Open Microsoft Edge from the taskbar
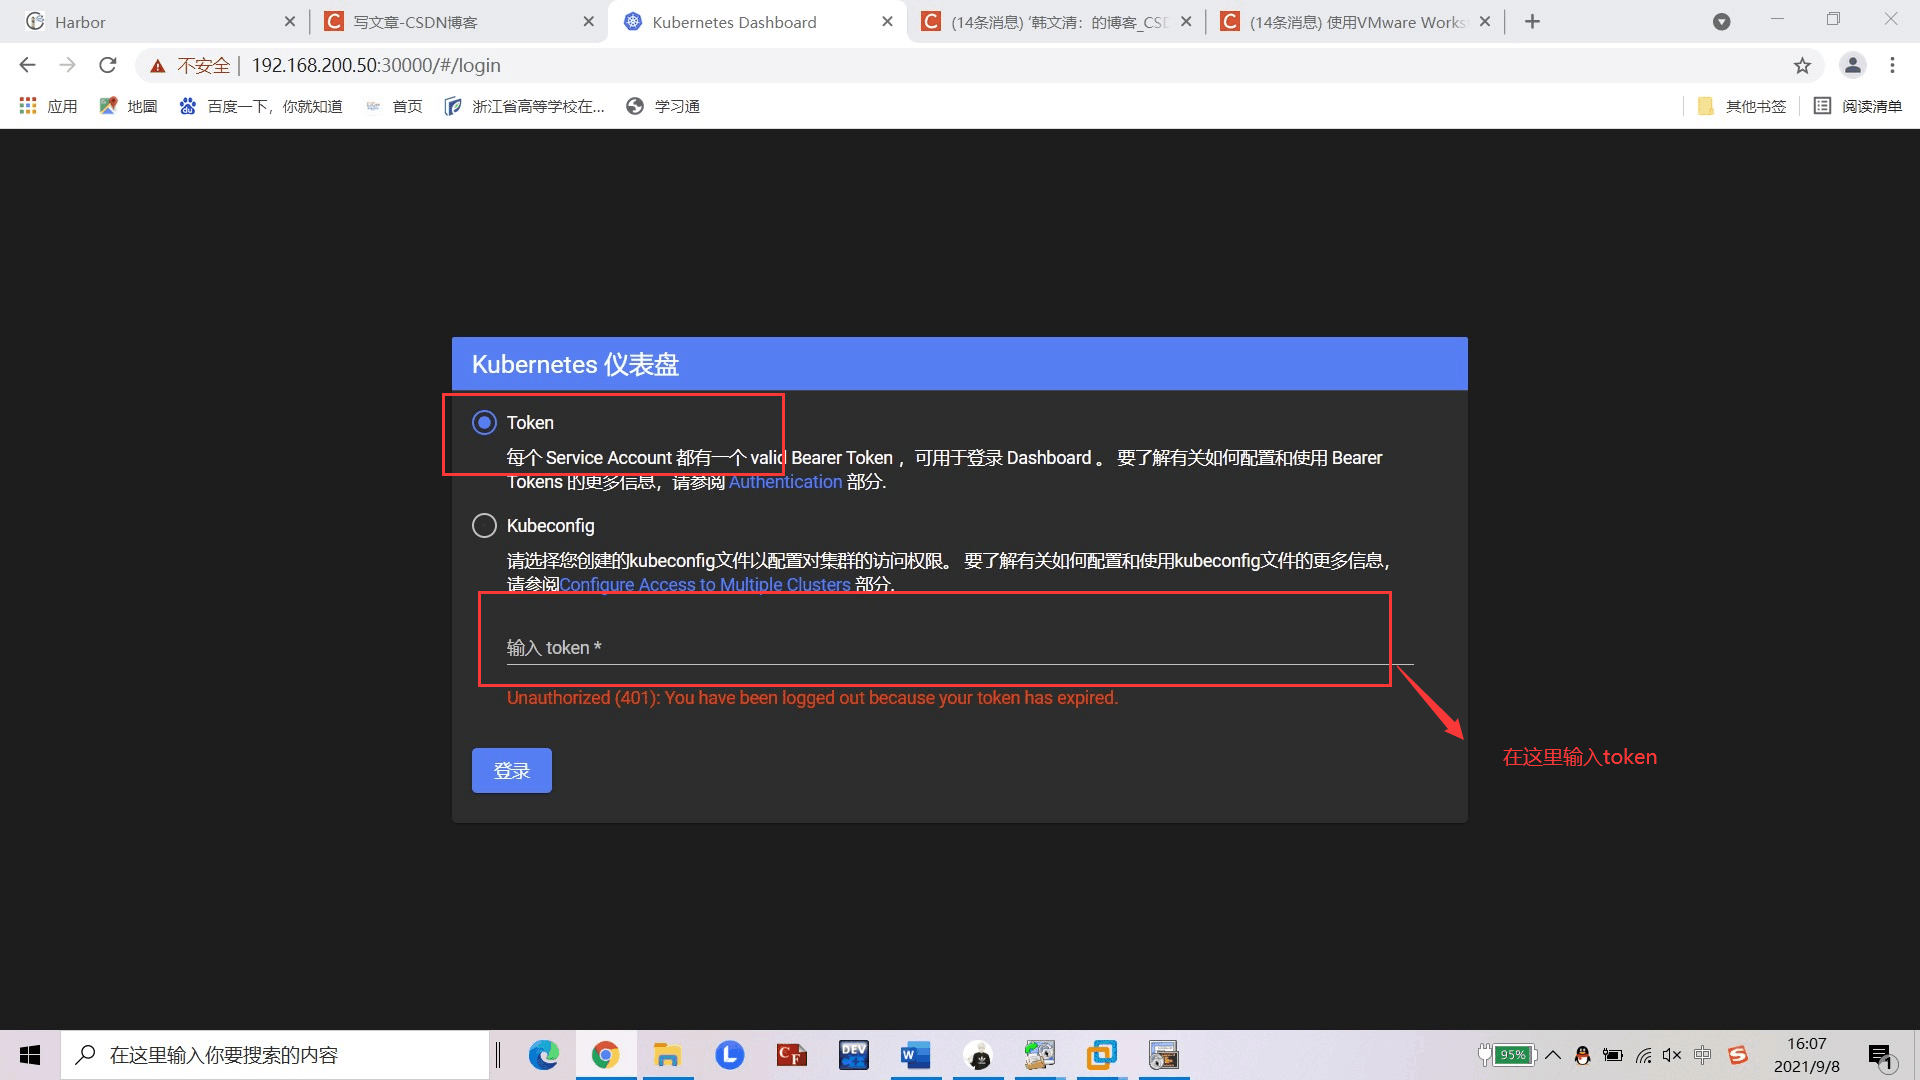The height and width of the screenshot is (1080, 1920). (543, 1055)
